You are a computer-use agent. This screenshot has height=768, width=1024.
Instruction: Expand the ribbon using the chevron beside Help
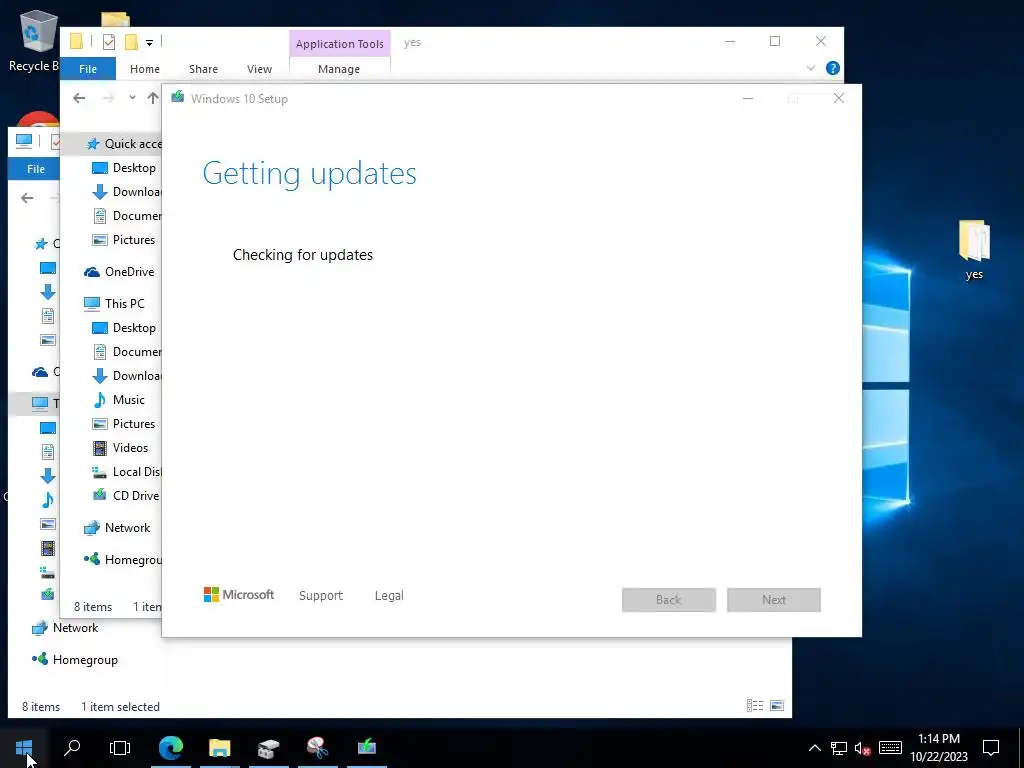[810, 68]
